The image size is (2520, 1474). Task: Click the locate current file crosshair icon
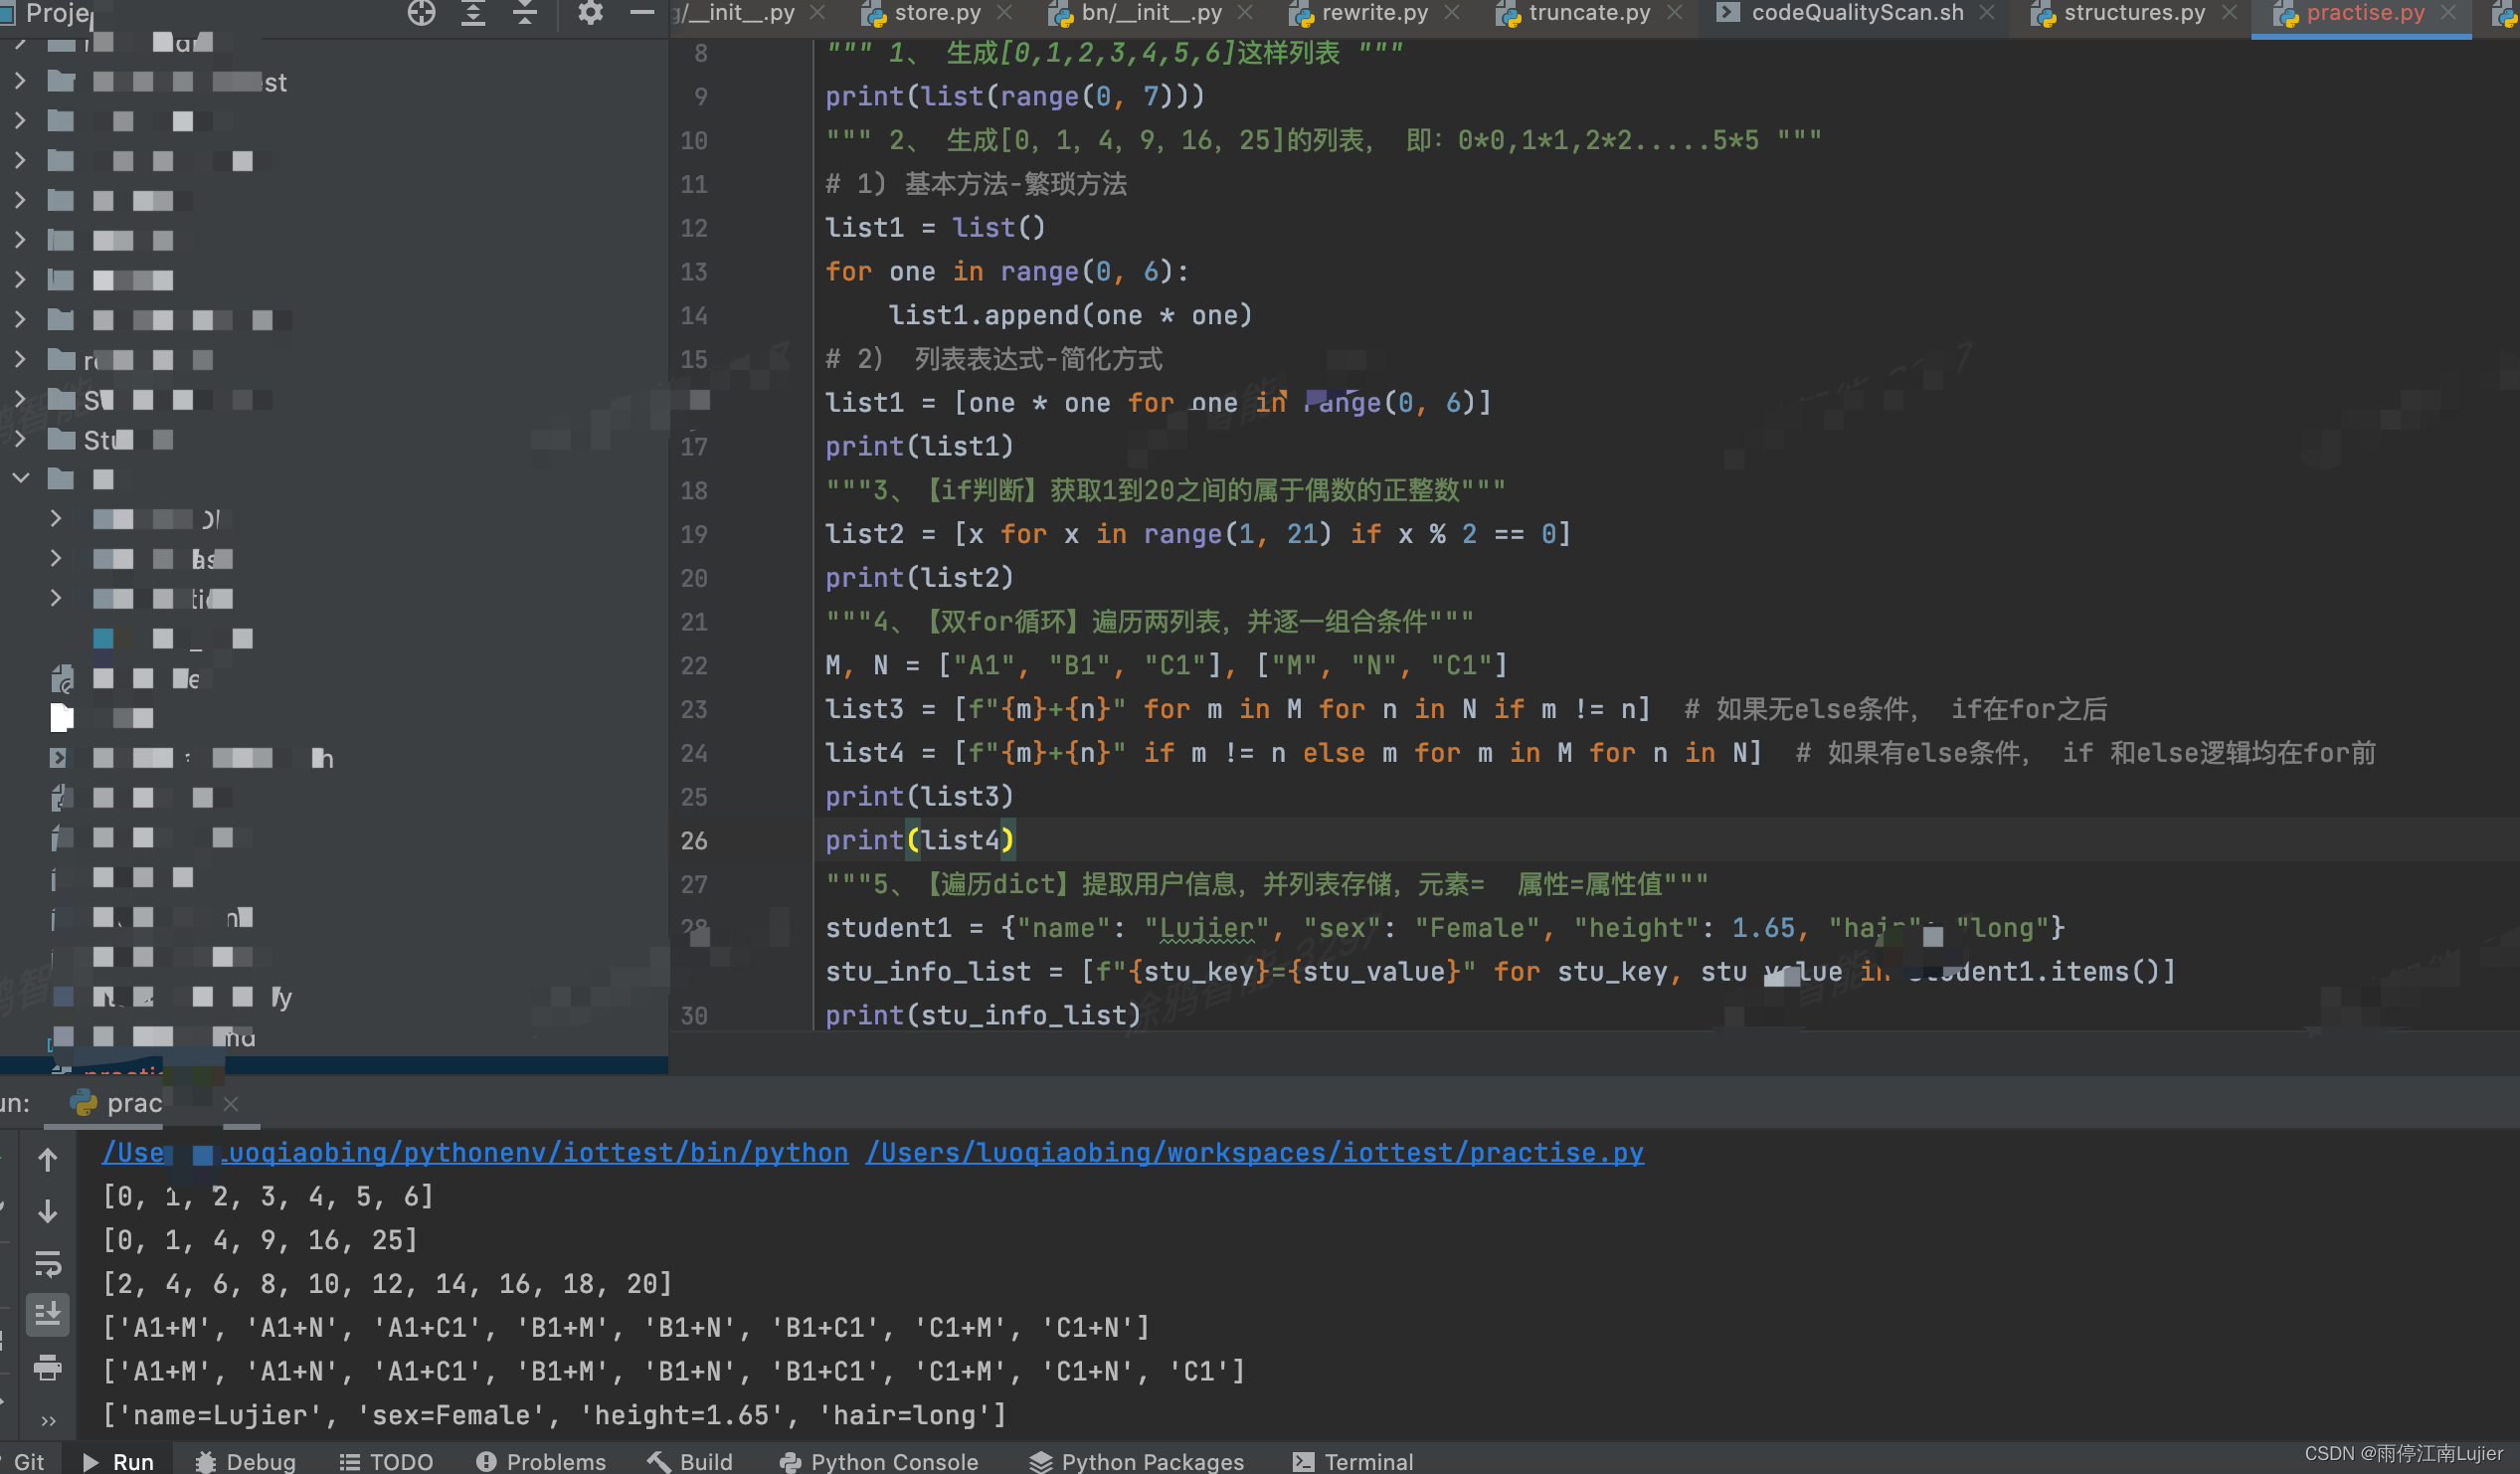tap(421, 12)
